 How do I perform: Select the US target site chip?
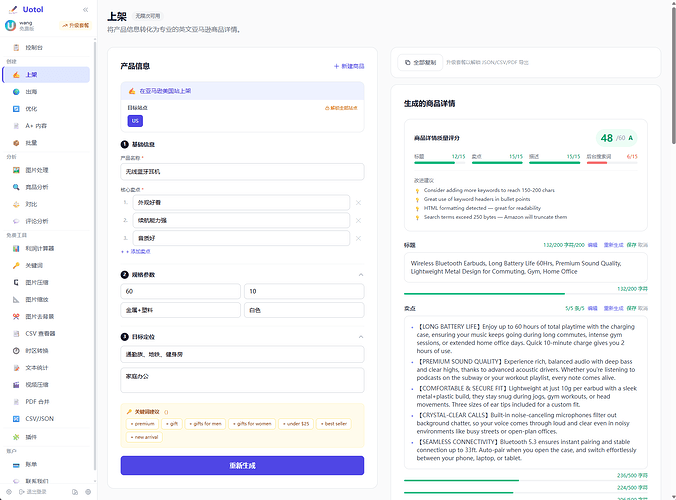[135, 121]
